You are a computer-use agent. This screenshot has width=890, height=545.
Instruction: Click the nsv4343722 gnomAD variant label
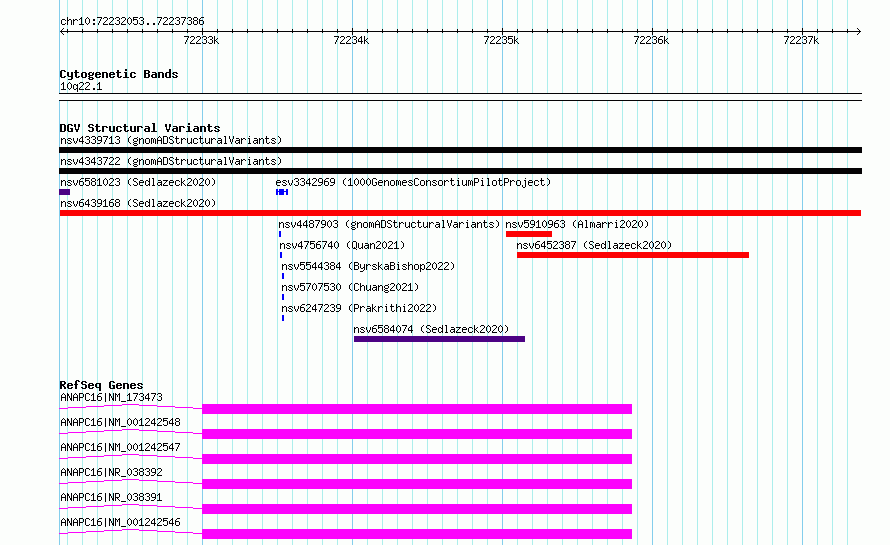click(x=171, y=161)
